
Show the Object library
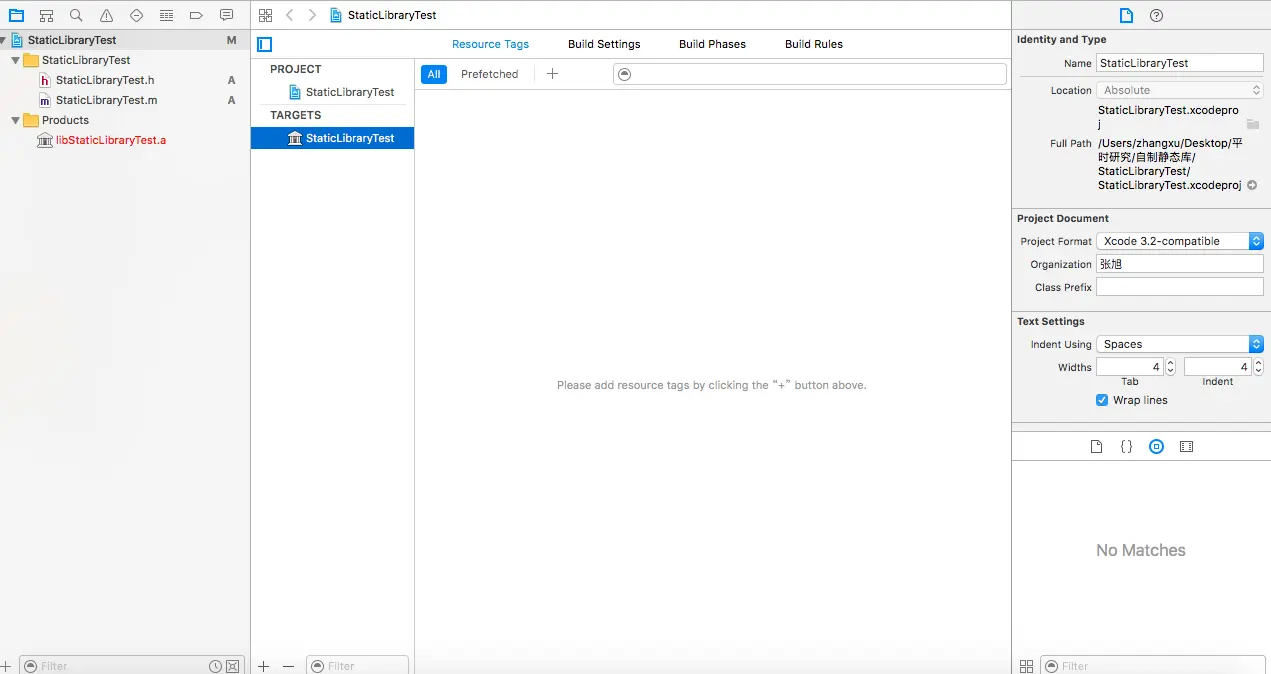tap(1156, 447)
